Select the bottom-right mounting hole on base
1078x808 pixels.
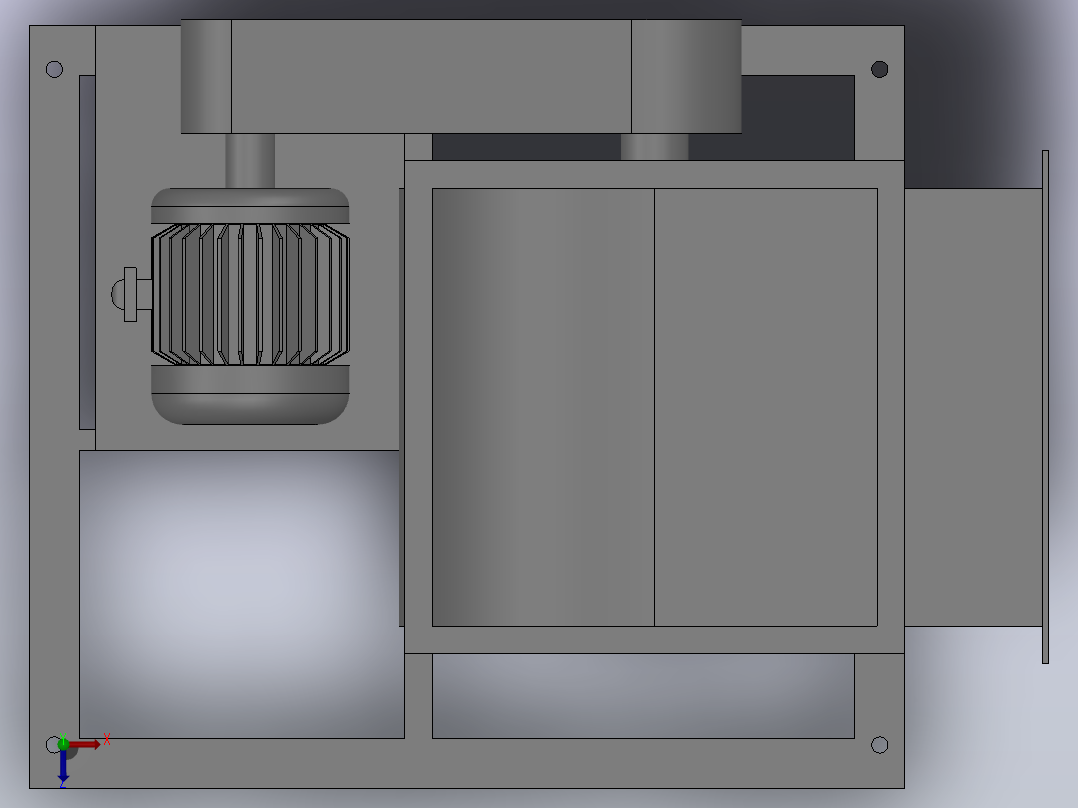[x=879, y=745]
